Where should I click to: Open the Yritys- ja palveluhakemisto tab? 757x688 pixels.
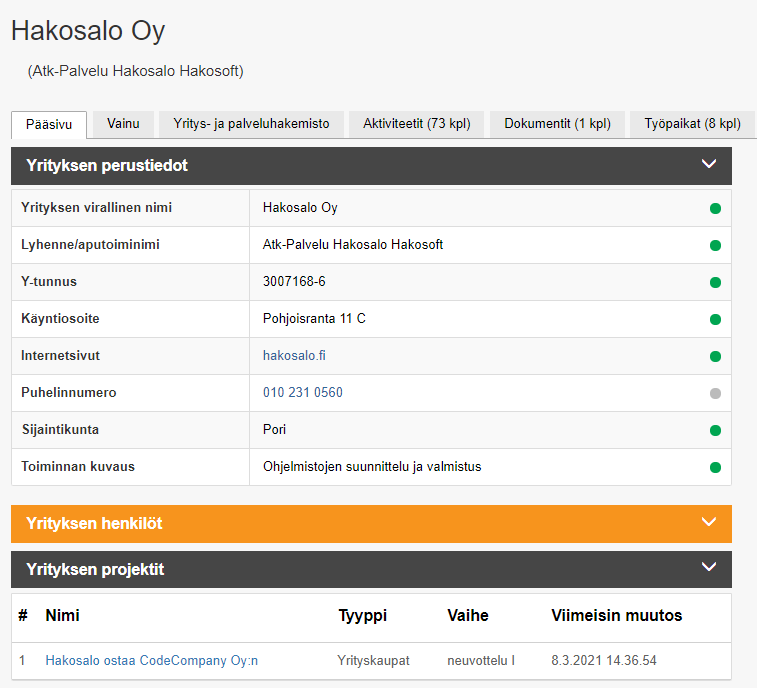point(251,124)
